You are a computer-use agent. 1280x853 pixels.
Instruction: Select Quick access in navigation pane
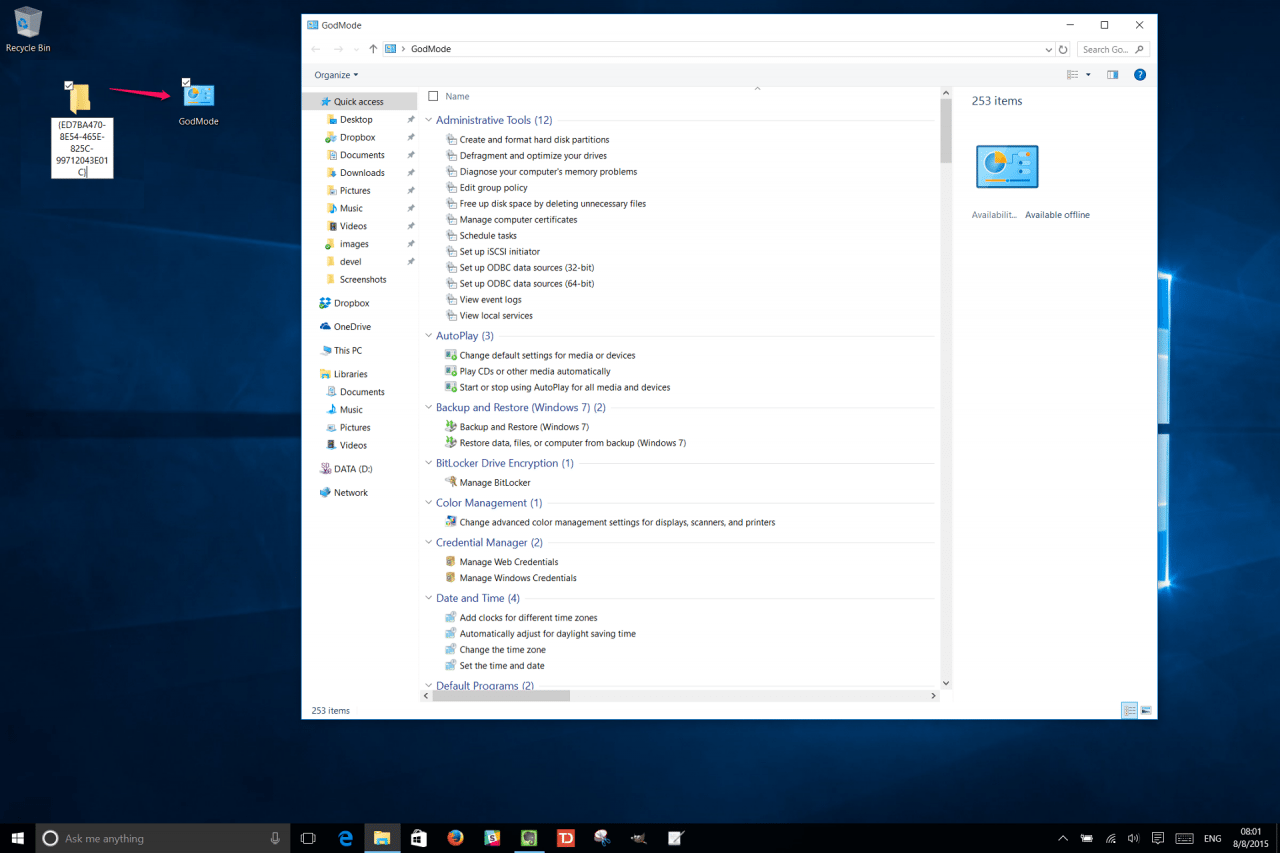(360, 102)
